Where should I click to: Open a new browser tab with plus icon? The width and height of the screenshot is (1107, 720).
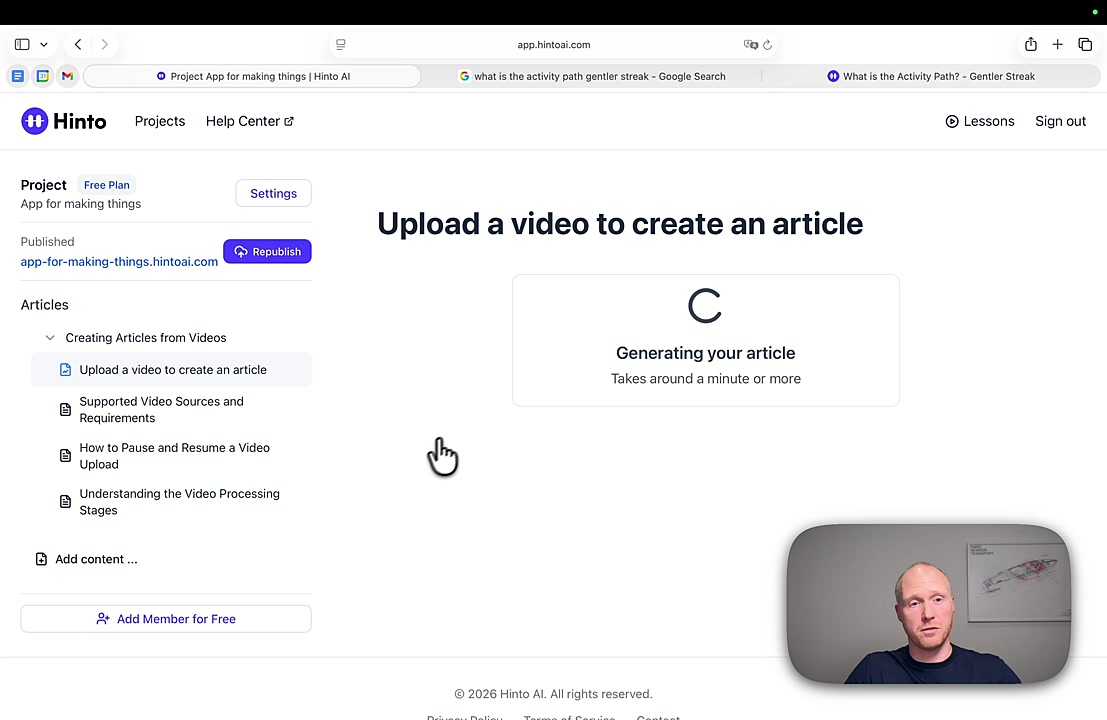pyautogui.click(x=1057, y=45)
